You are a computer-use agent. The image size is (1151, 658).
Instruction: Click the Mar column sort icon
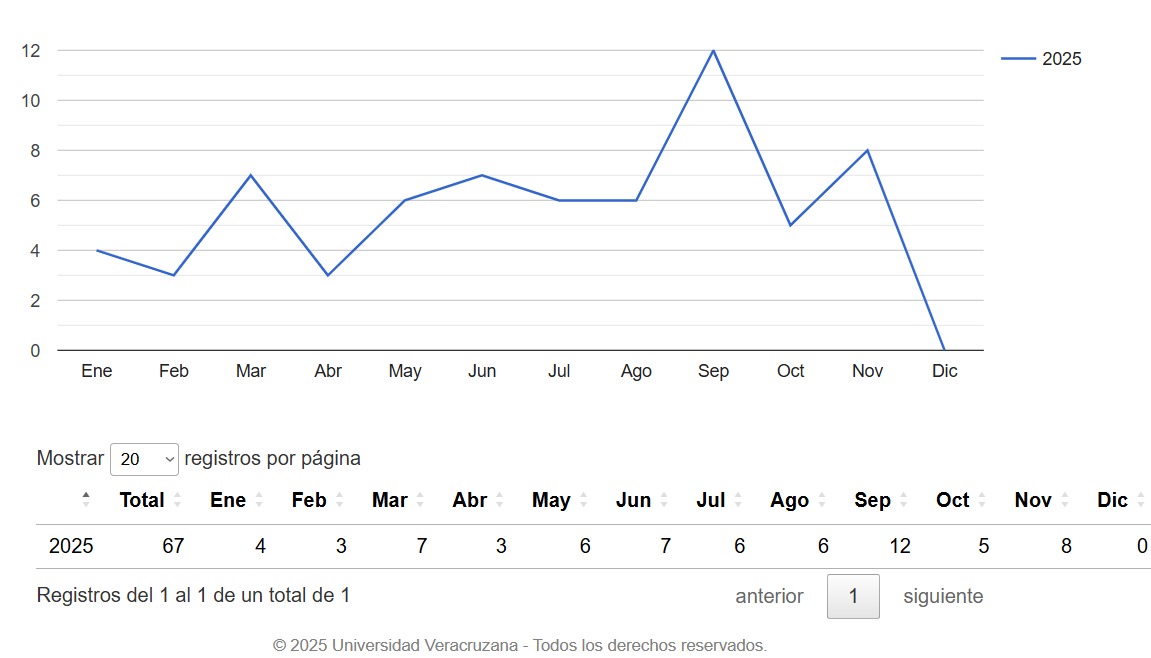pos(420,500)
